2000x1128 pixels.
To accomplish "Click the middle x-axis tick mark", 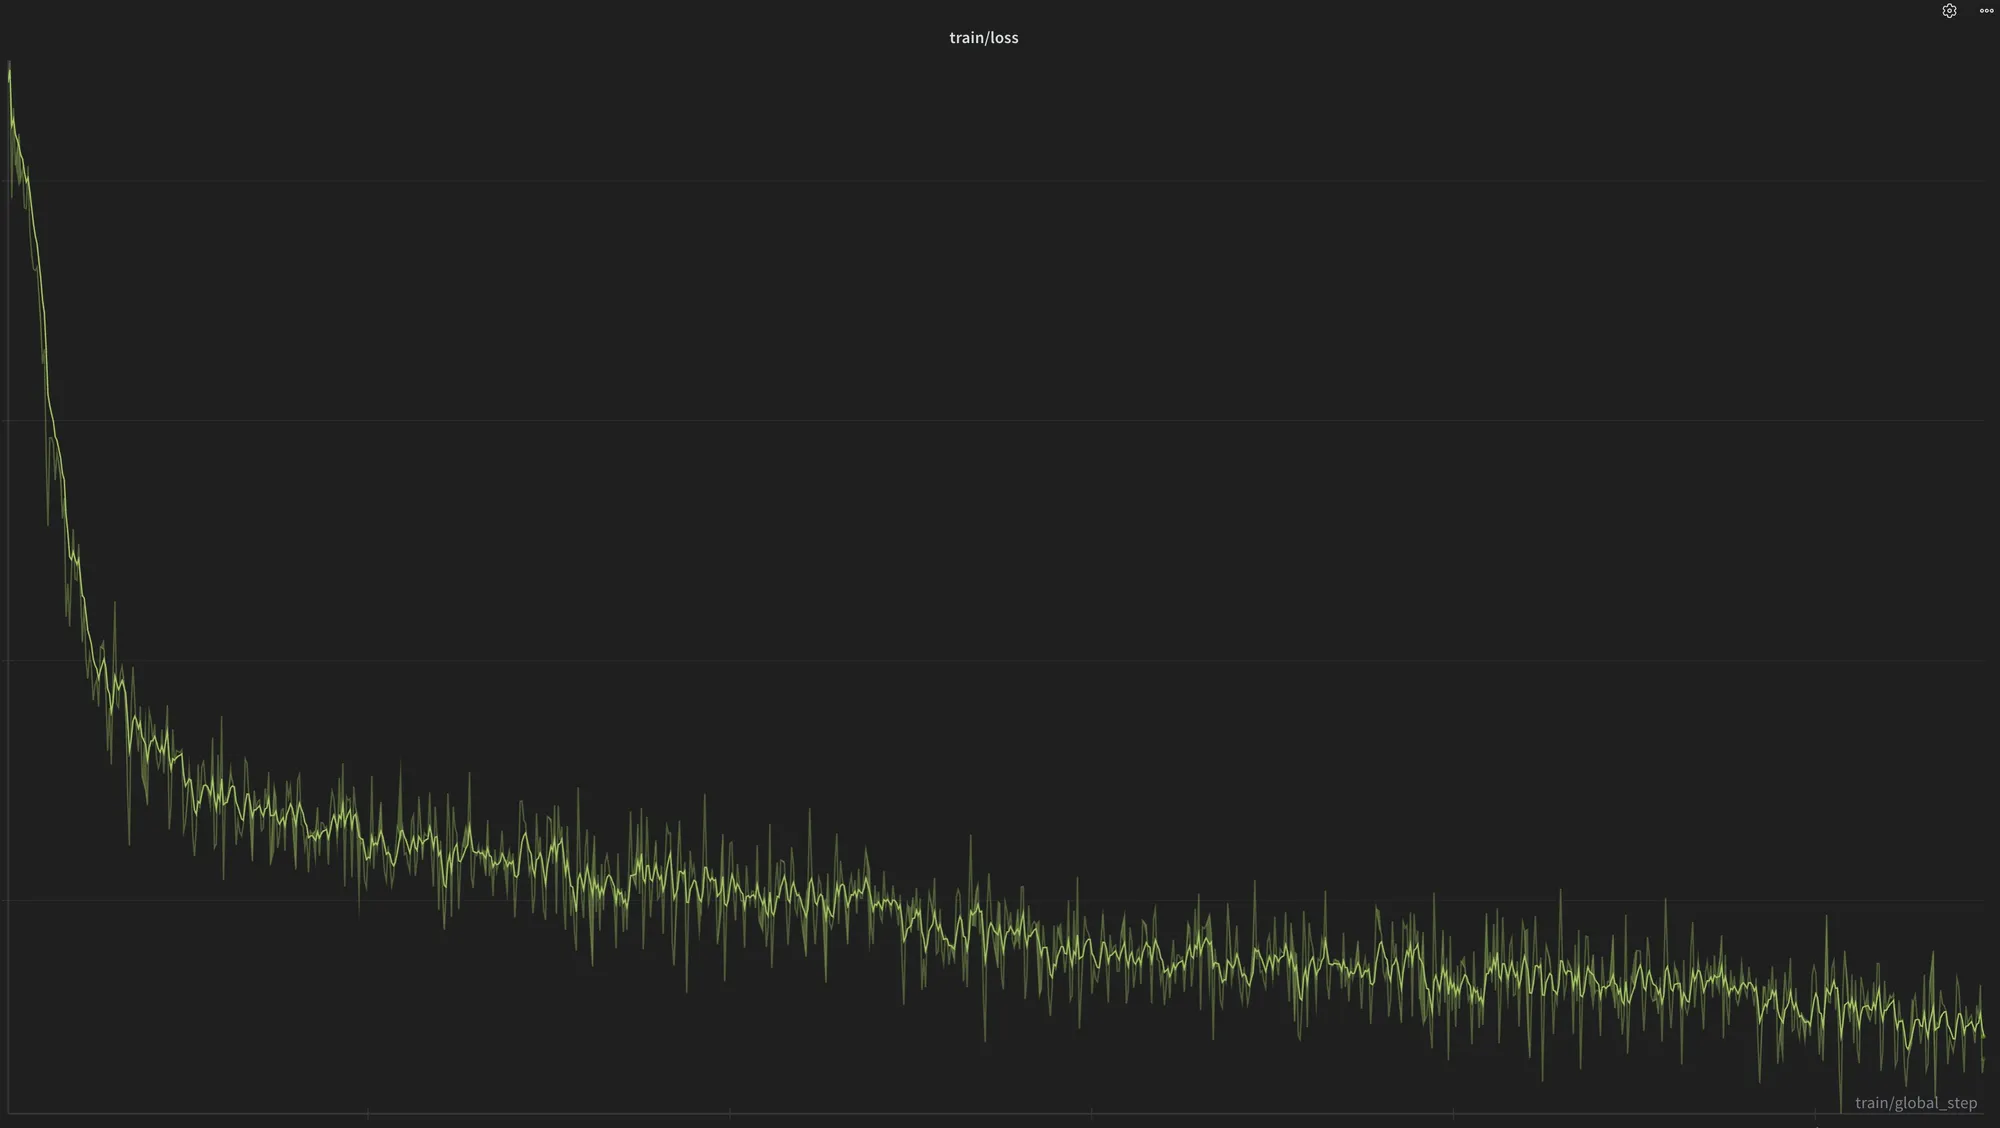I will [1091, 1113].
